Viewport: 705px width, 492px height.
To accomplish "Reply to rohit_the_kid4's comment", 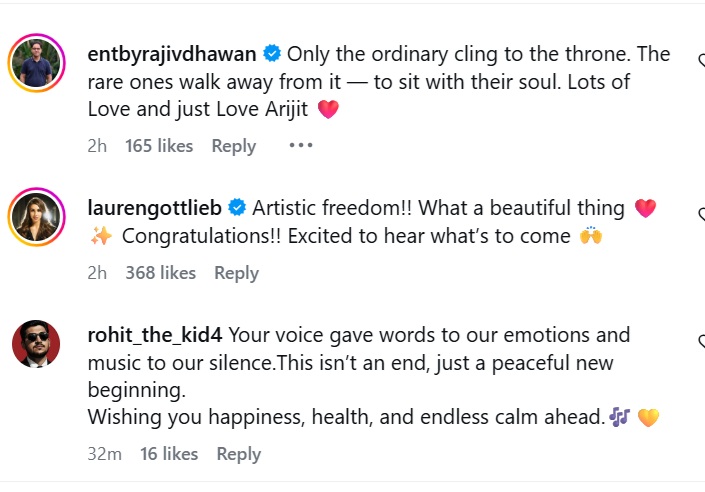I will (239, 454).
